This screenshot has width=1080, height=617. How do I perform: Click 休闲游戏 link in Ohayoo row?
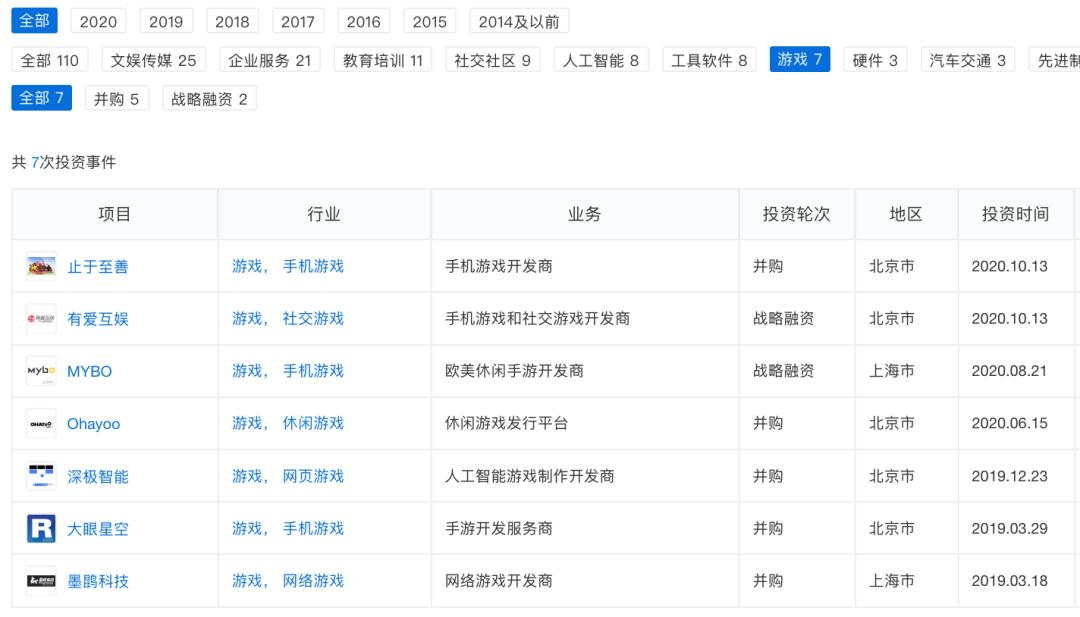click(313, 423)
